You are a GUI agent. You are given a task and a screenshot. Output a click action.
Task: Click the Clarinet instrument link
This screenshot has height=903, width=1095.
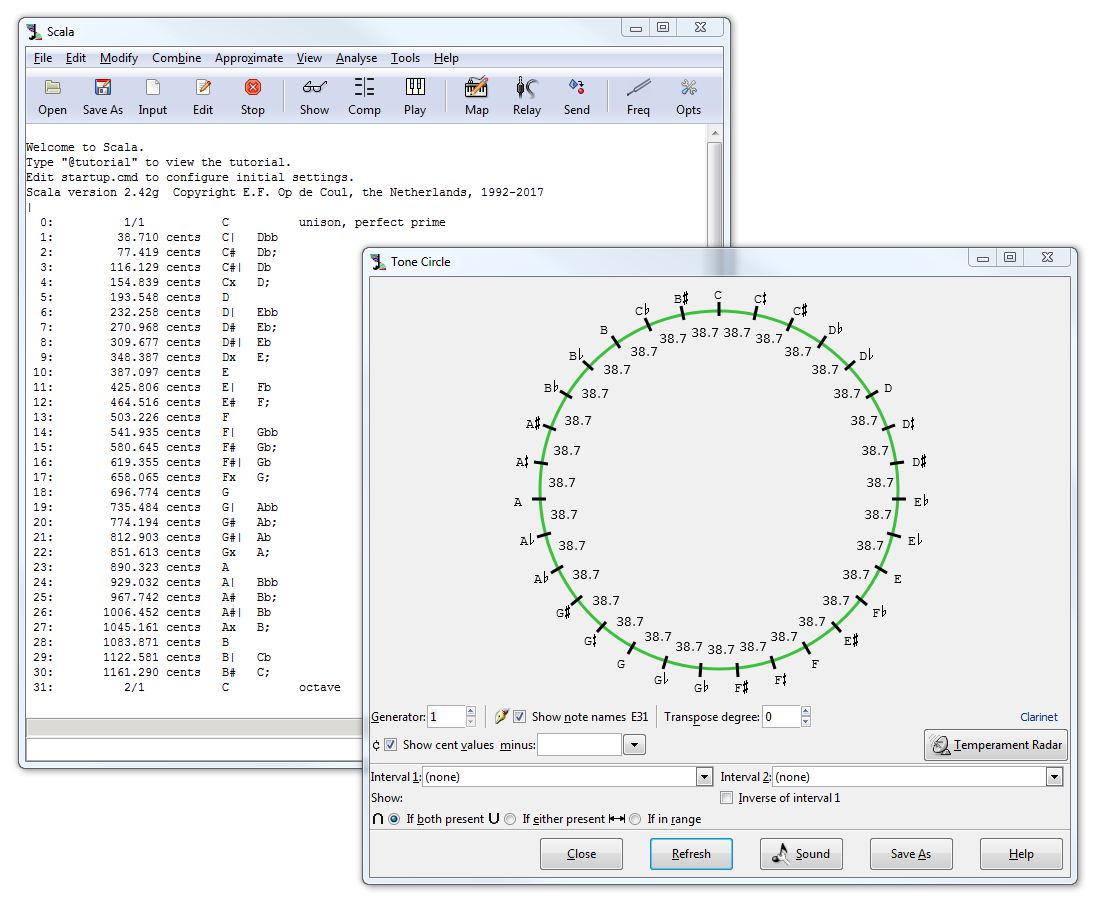(x=1038, y=717)
